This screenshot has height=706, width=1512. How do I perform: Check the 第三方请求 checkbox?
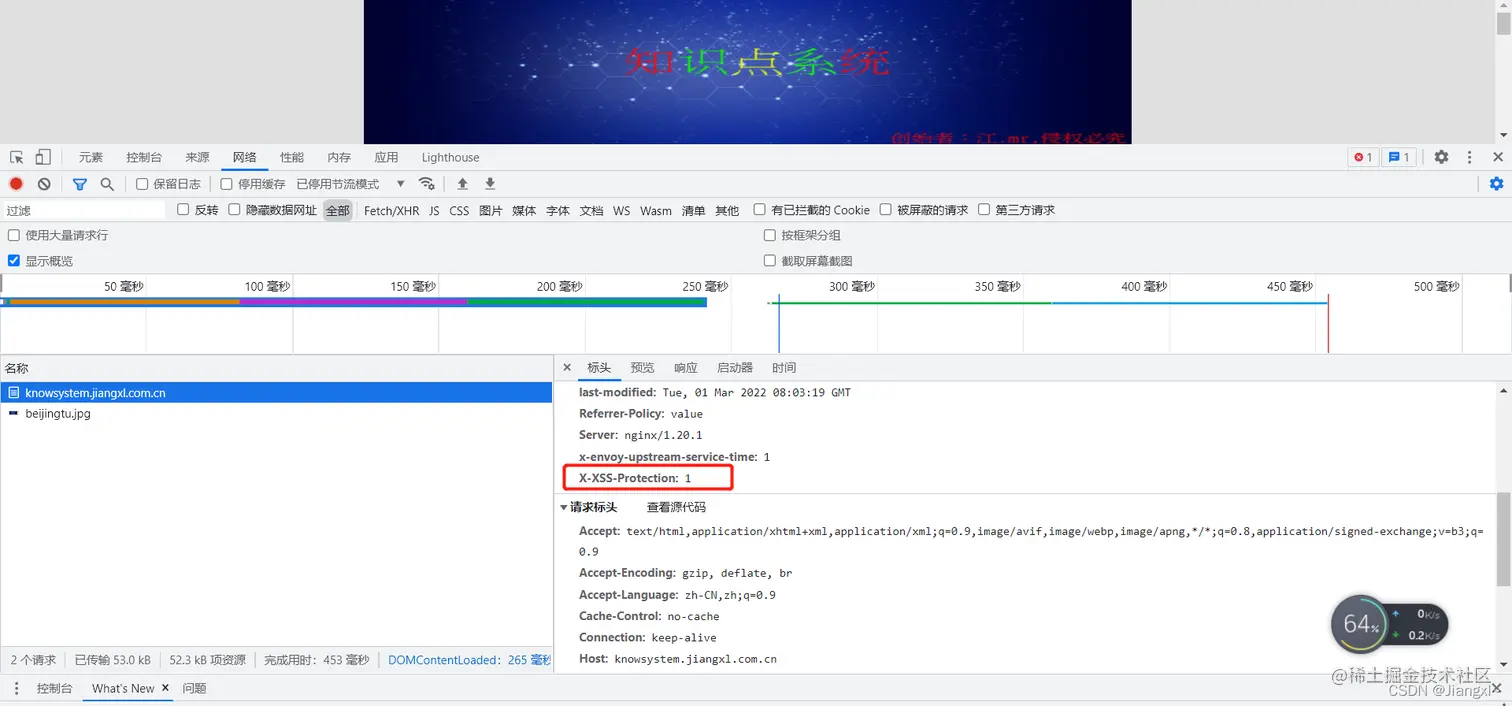pyautogui.click(x=984, y=210)
